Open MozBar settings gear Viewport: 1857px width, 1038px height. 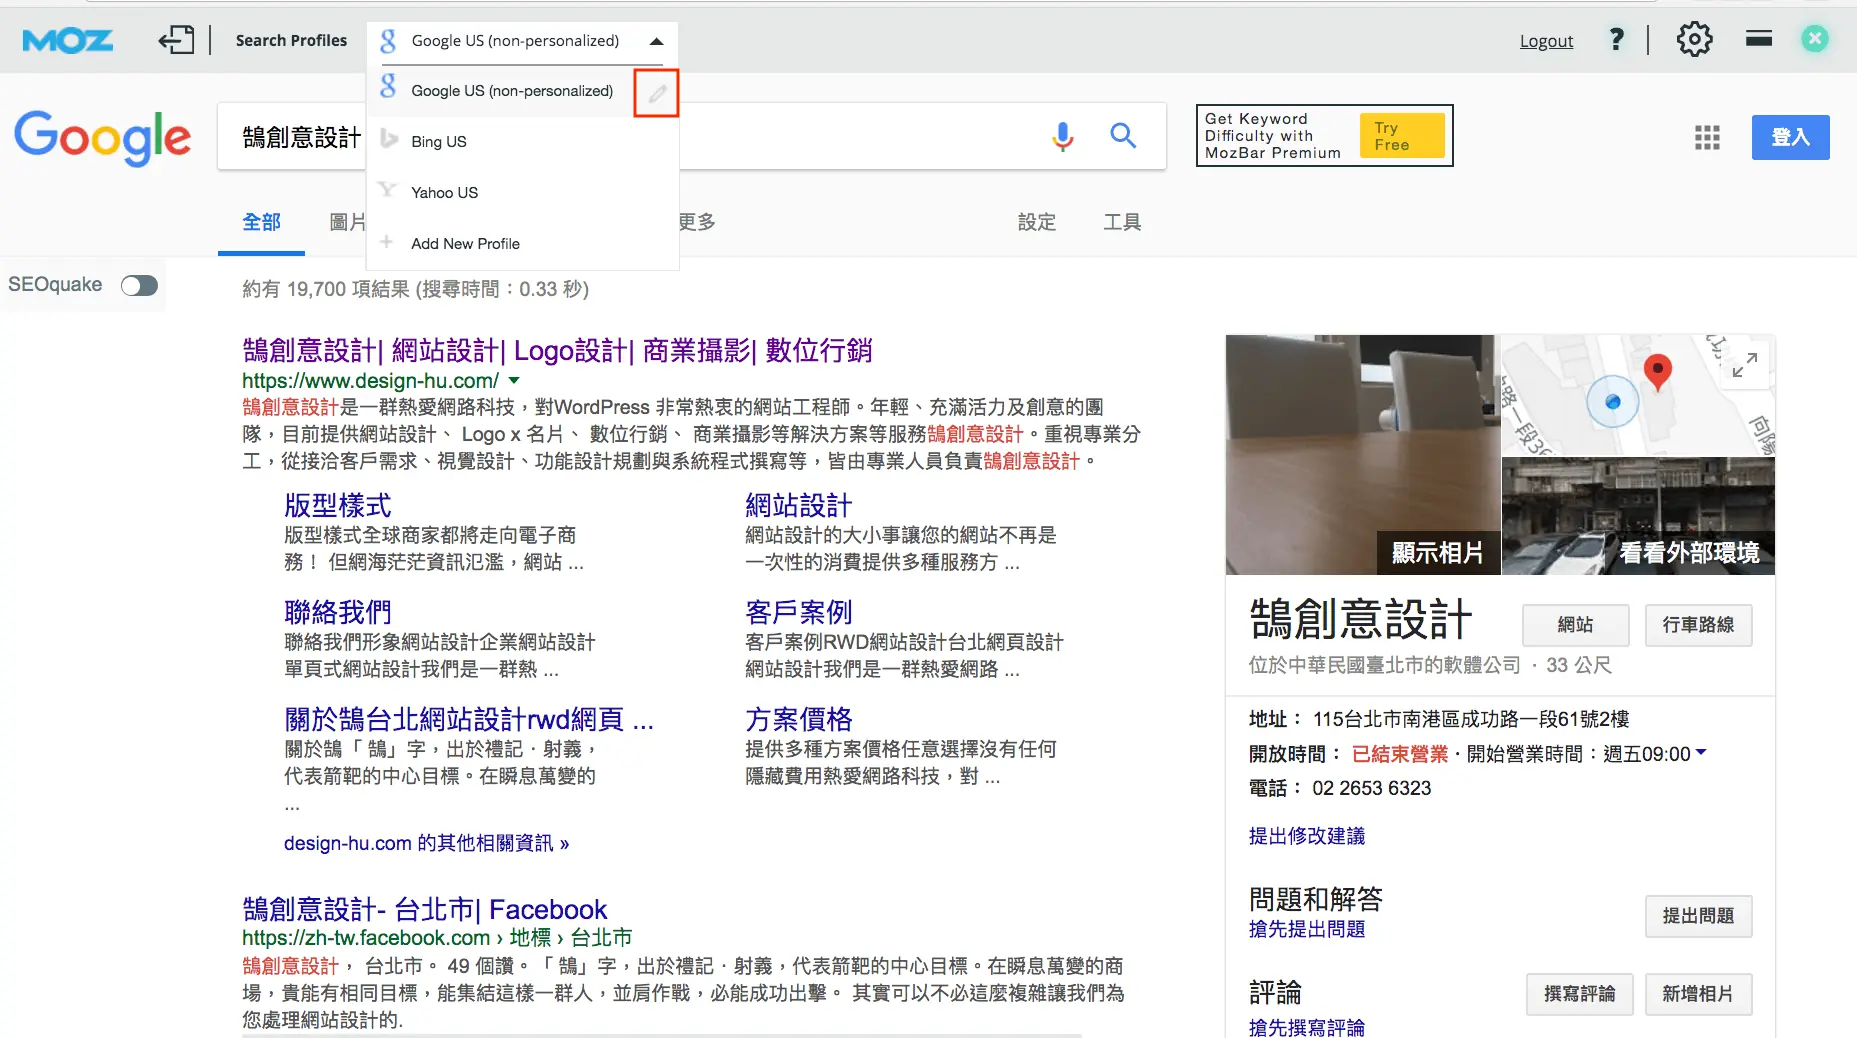[x=1694, y=40]
